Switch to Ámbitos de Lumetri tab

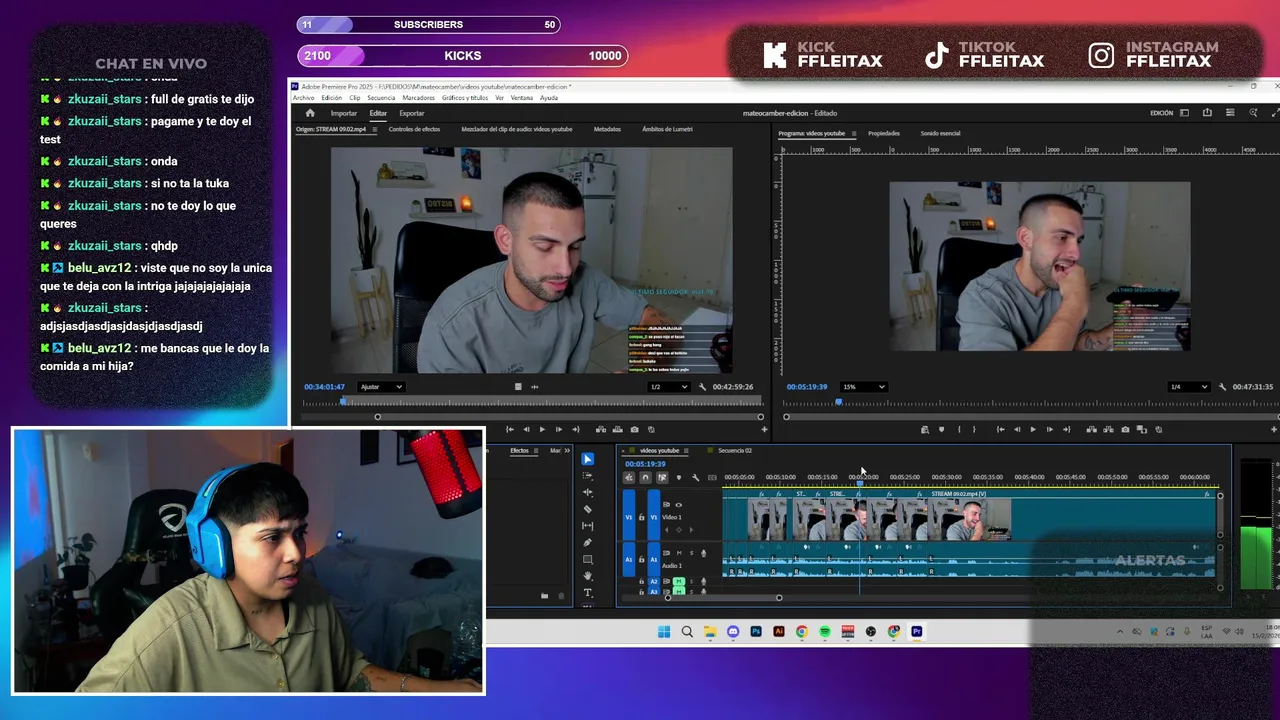coord(667,129)
